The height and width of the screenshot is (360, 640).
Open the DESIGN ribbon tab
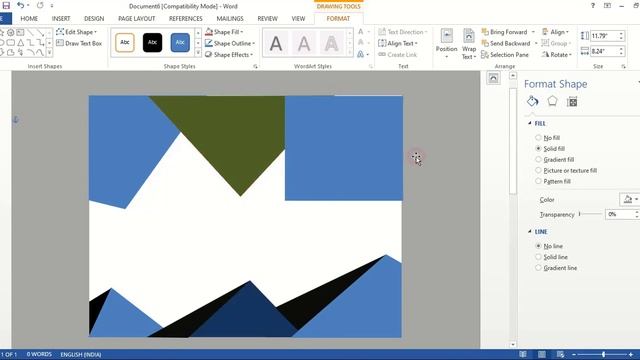click(94, 19)
